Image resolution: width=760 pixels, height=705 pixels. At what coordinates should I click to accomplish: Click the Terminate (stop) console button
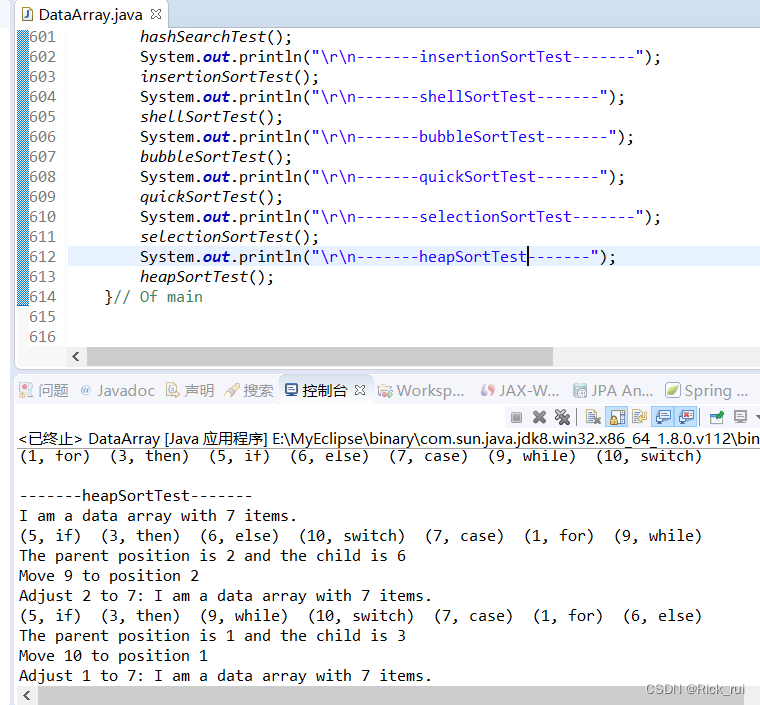[516, 417]
